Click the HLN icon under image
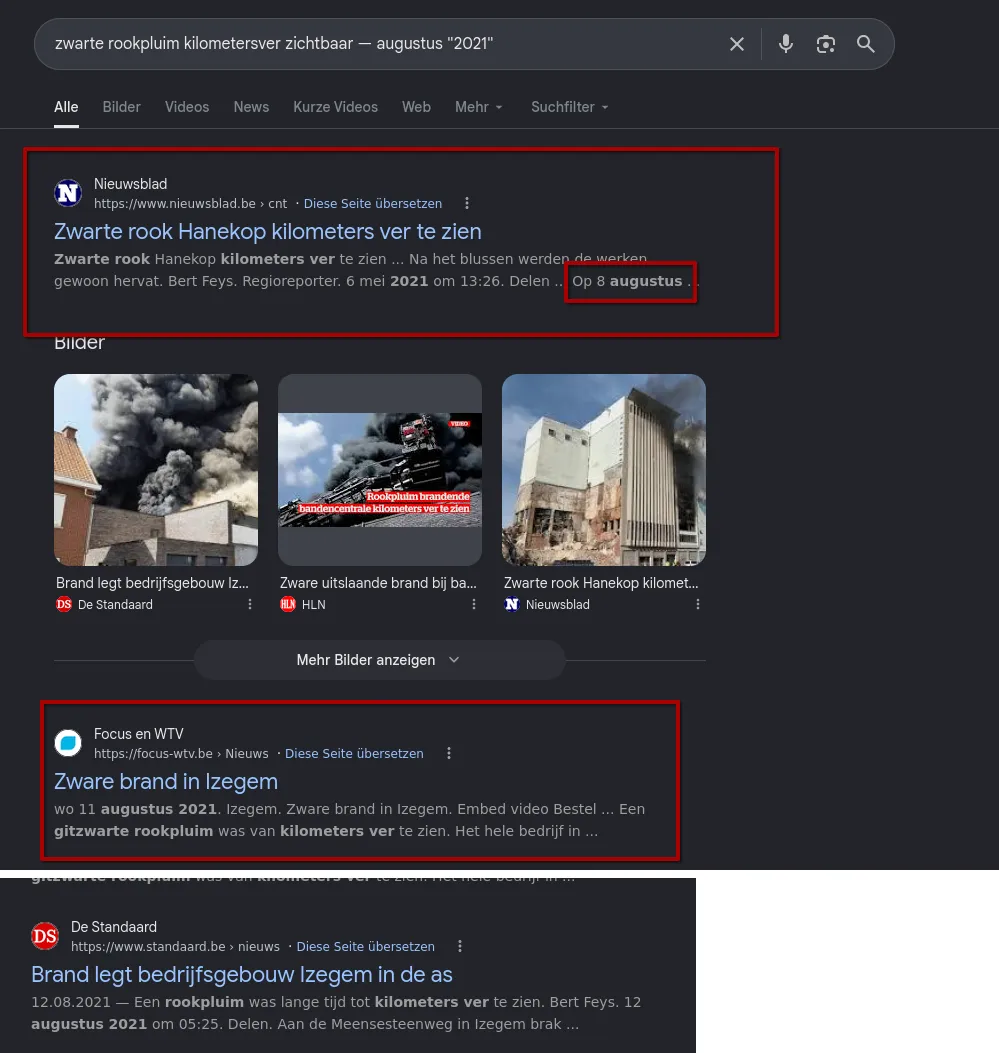The height and width of the screenshot is (1053, 999). point(287,604)
